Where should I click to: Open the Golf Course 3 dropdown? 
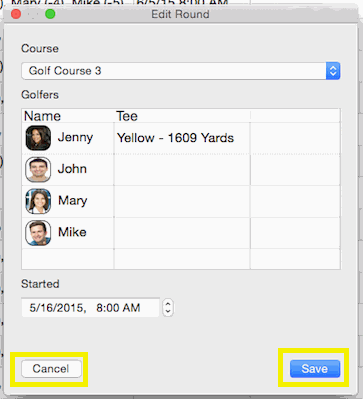[181, 71]
